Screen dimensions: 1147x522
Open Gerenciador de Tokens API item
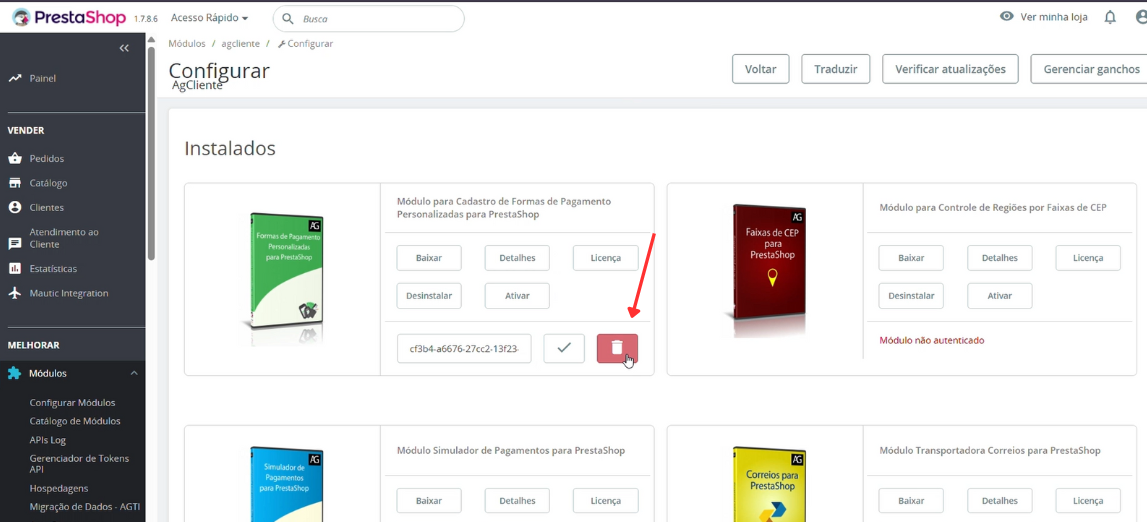[x=80, y=464]
